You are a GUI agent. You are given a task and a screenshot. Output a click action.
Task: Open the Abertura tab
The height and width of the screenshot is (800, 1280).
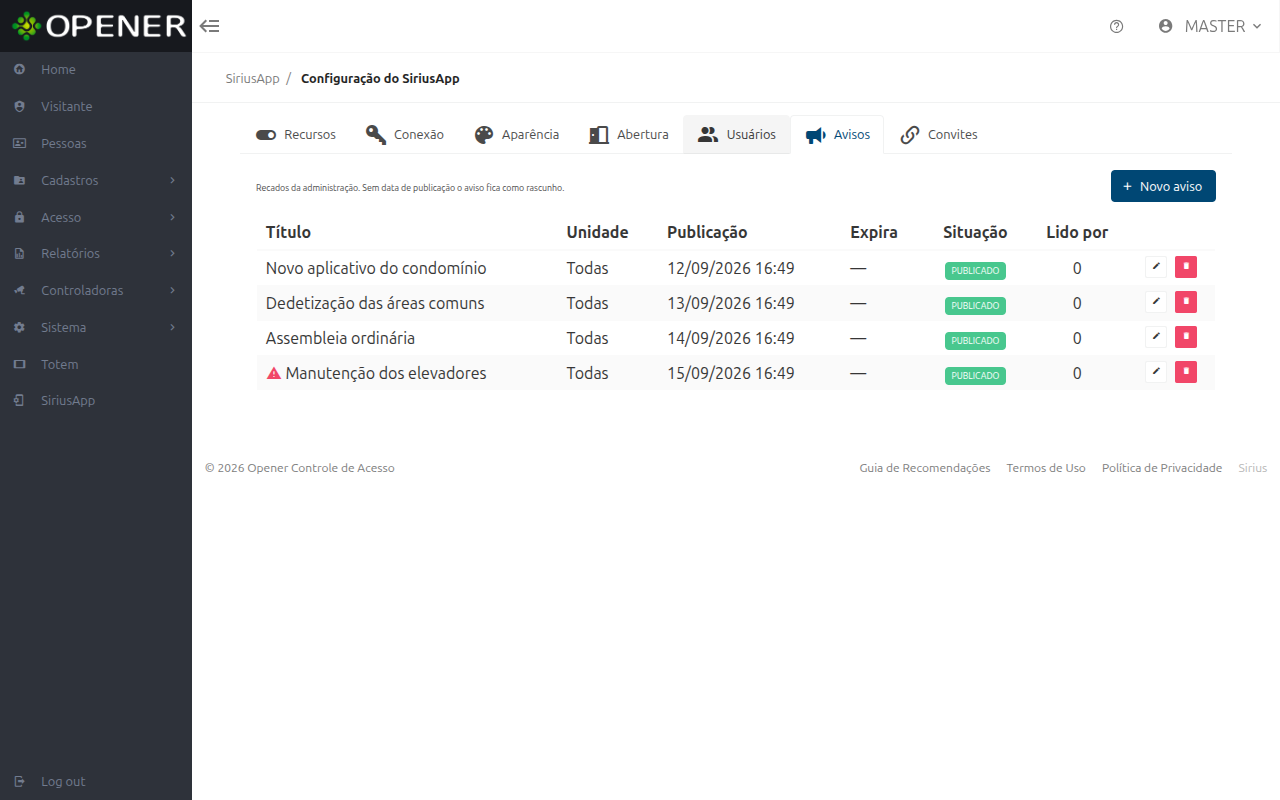pos(629,135)
